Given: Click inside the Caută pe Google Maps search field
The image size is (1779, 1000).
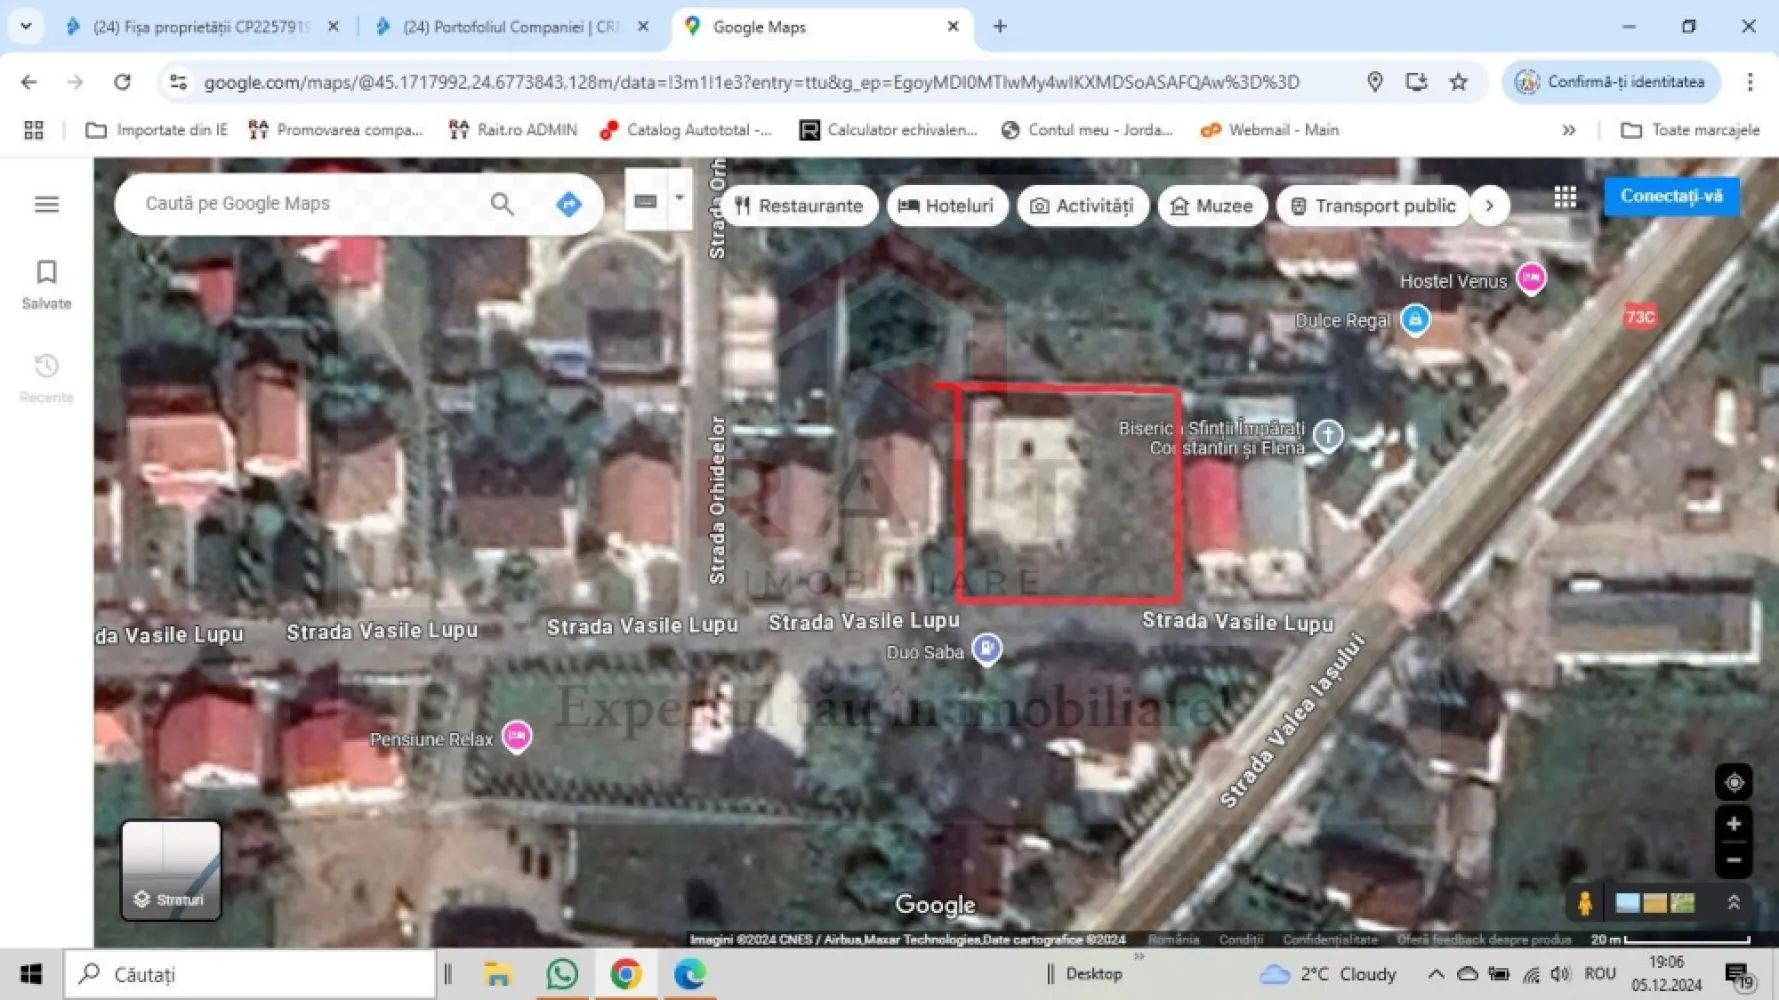Looking at the screenshot, I should tap(300, 203).
